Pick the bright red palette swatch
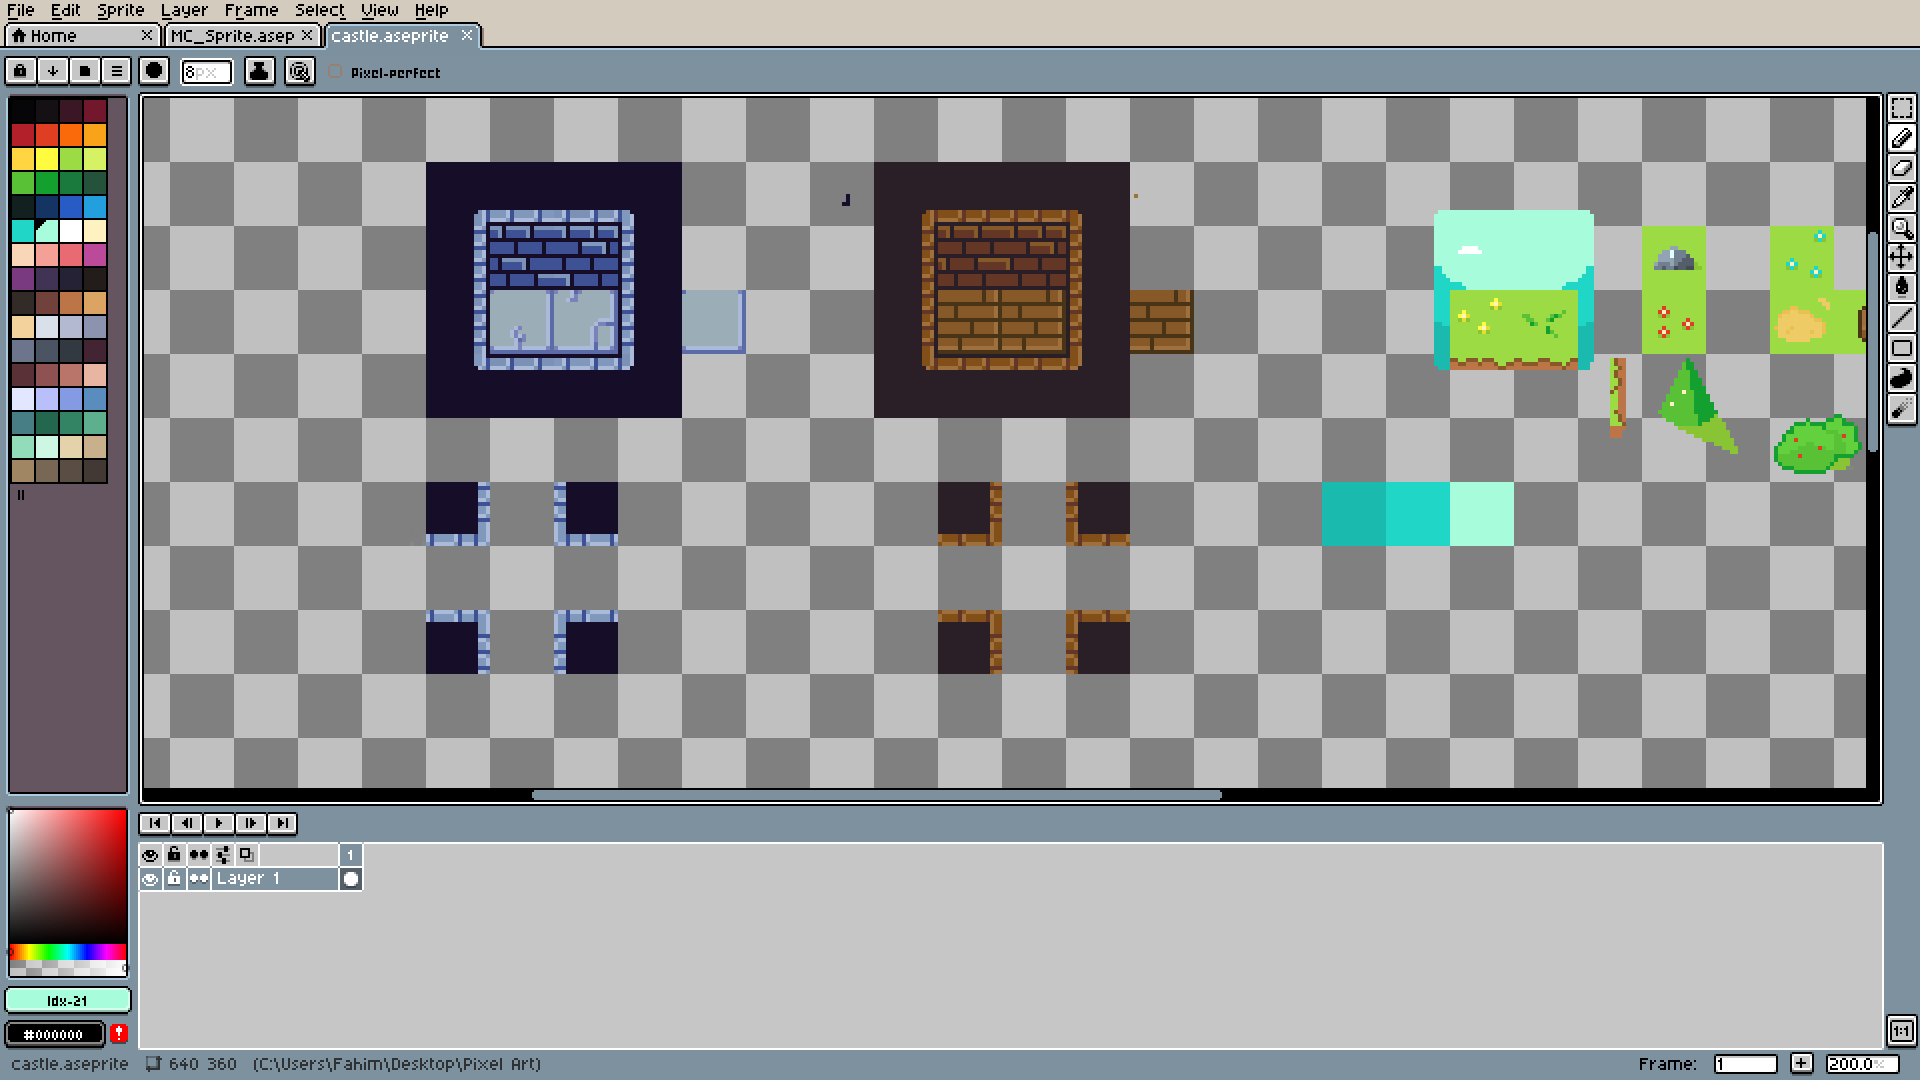1920x1080 pixels. (23, 135)
